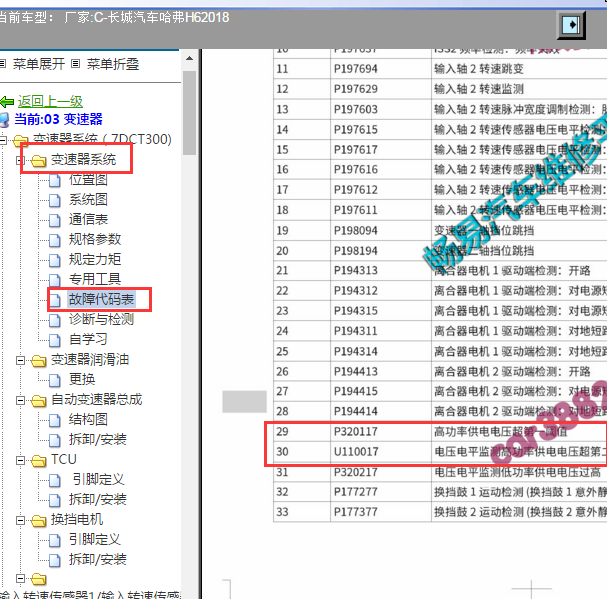607x599 pixels.
Task: Click the page icon beside 系统图
Action: pos(55,200)
